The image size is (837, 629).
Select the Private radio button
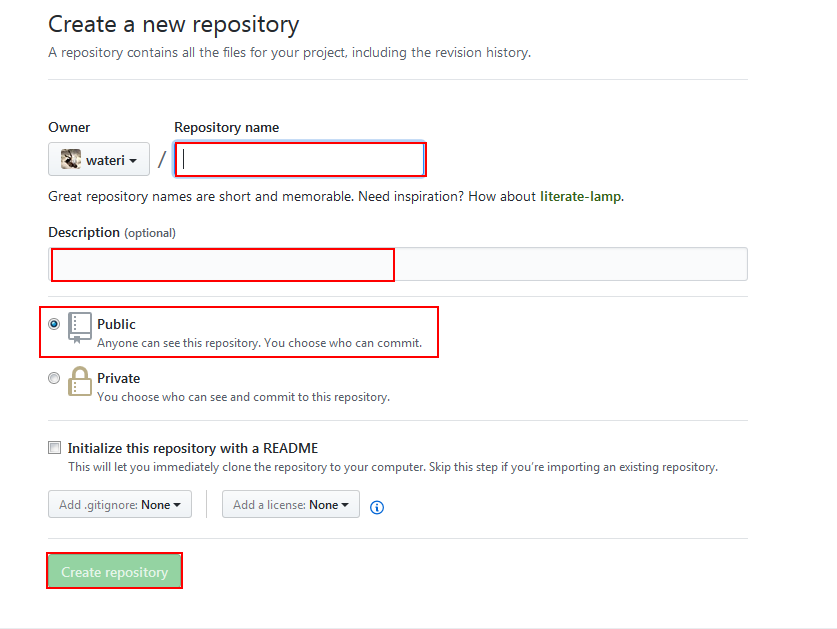click(54, 378)
